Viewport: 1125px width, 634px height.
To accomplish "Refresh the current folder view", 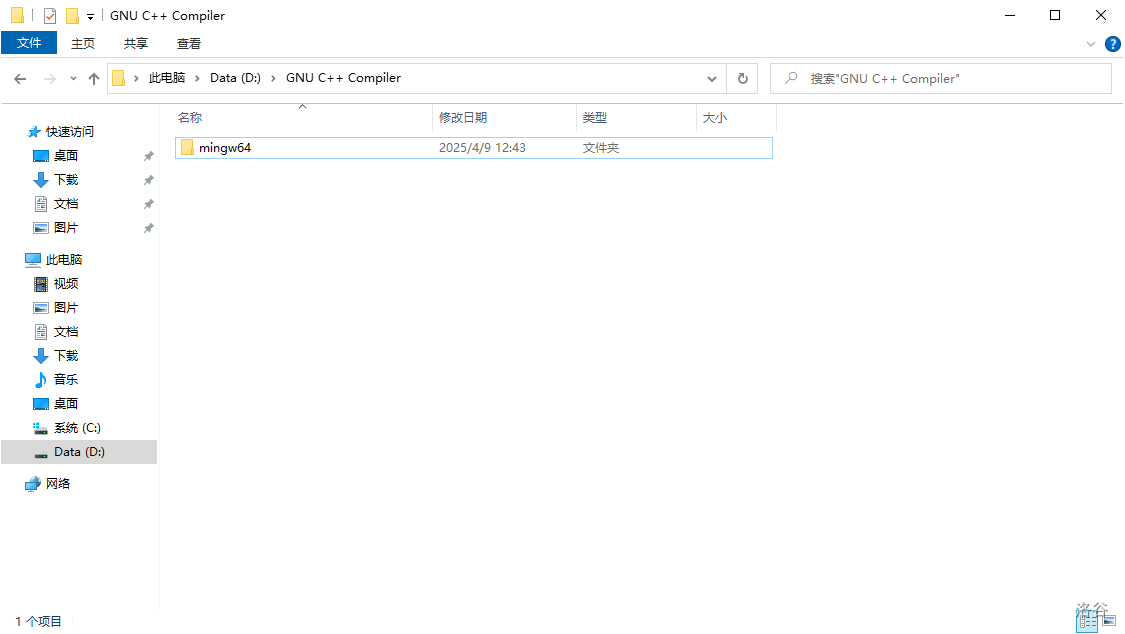I will 742,79.
